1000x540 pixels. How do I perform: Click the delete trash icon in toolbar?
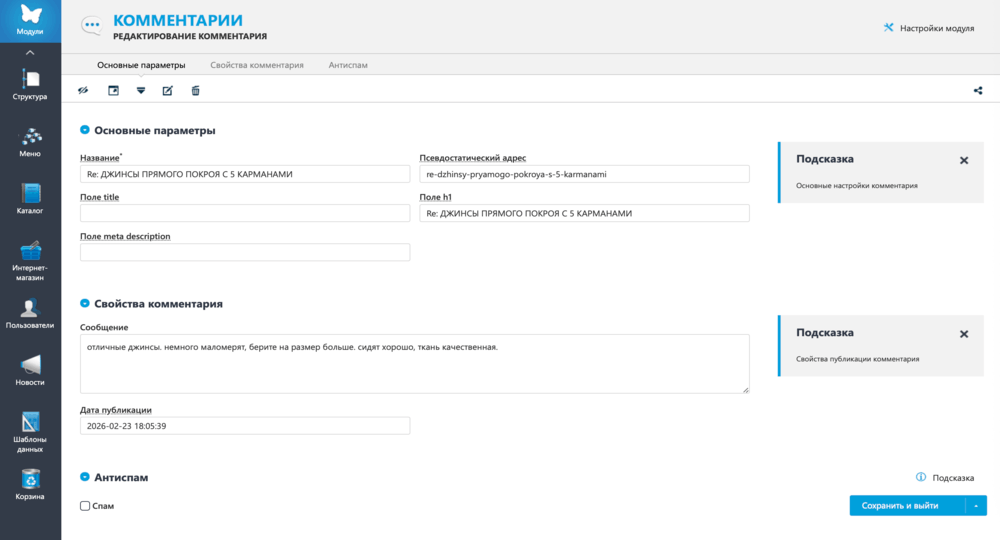coord(195,91)
